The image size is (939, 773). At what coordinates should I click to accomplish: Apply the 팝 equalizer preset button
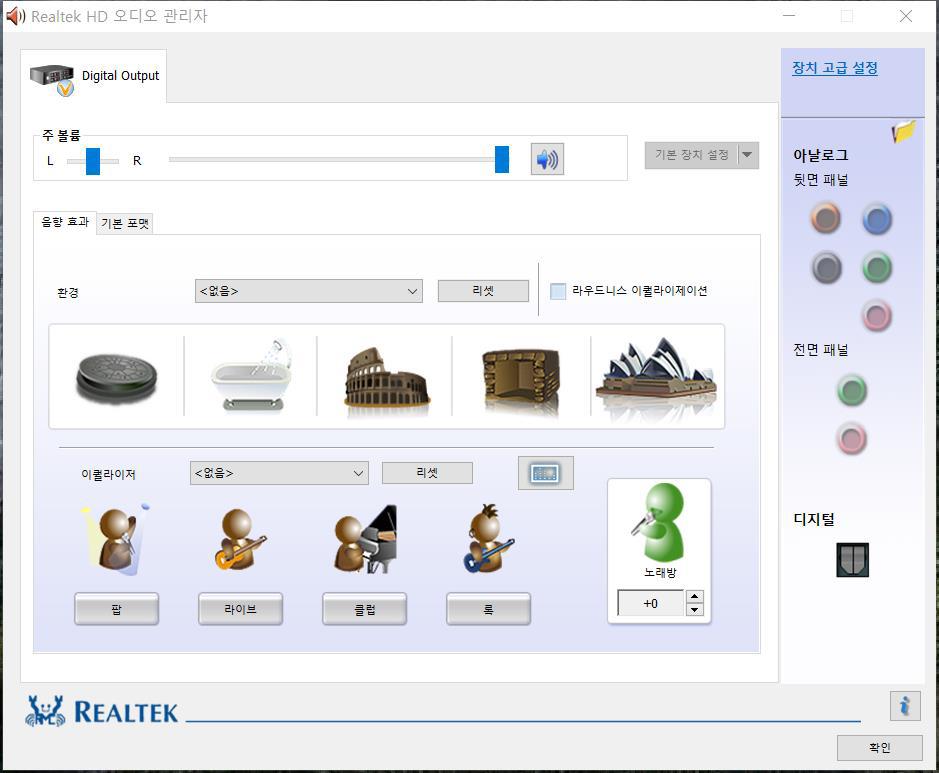[117, 610]
